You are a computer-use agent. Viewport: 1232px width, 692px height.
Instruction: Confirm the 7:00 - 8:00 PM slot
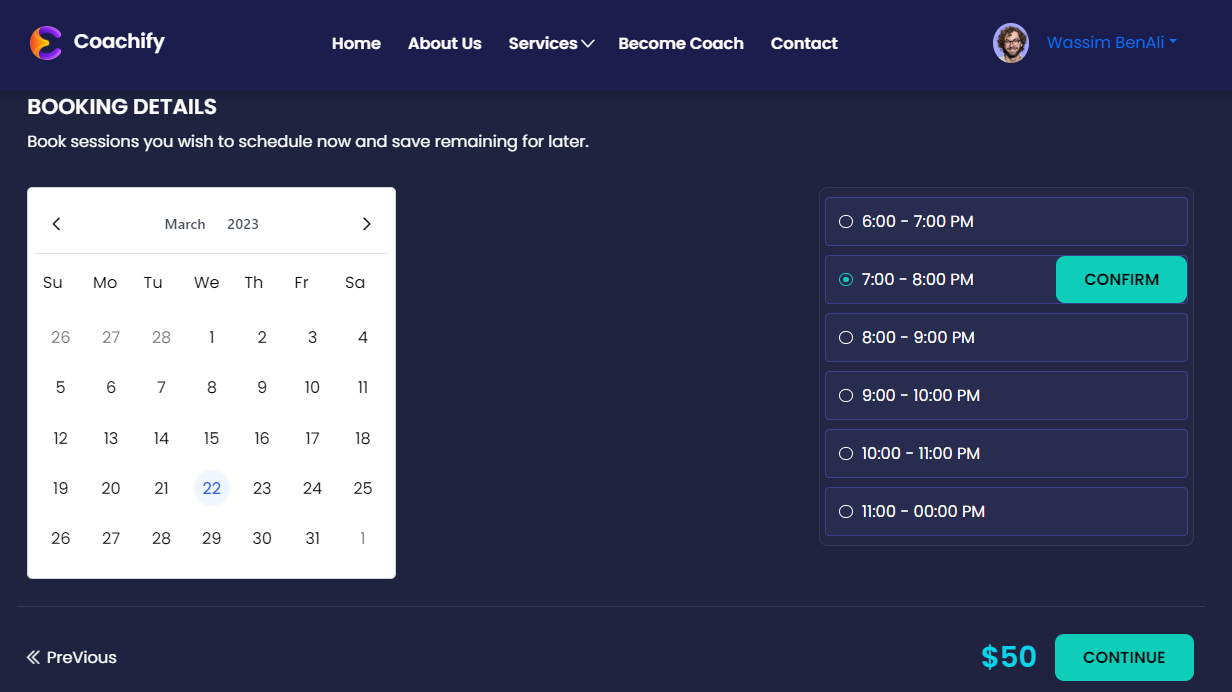pos(1121,280)
